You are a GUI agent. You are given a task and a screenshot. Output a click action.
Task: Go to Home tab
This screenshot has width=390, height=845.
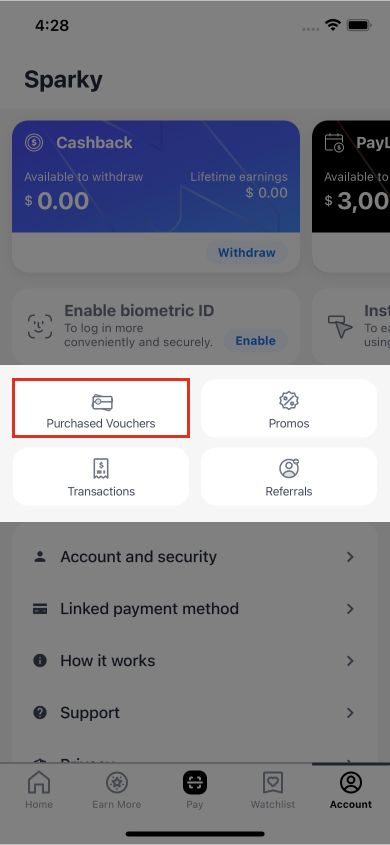[x=39, y=789]
